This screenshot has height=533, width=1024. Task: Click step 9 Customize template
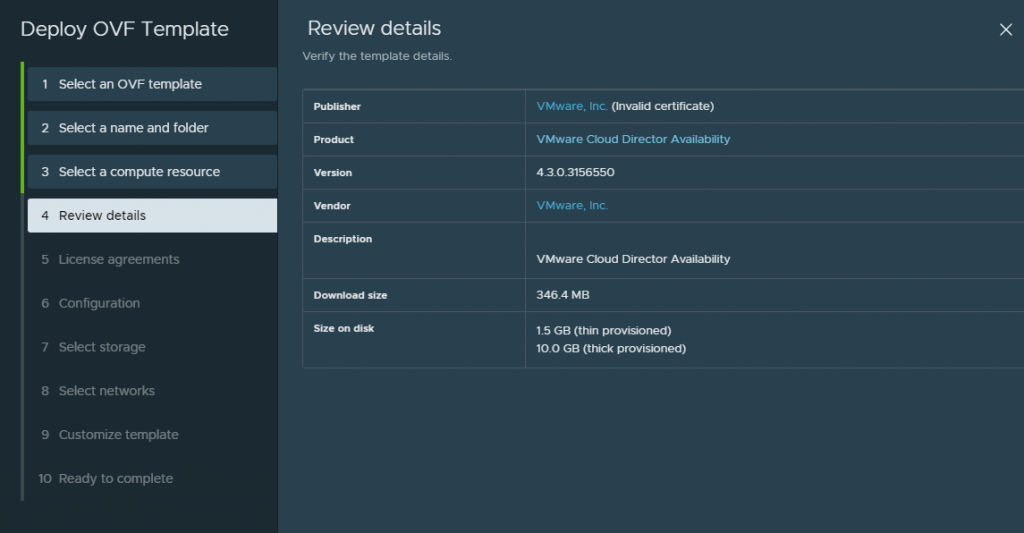152,434
